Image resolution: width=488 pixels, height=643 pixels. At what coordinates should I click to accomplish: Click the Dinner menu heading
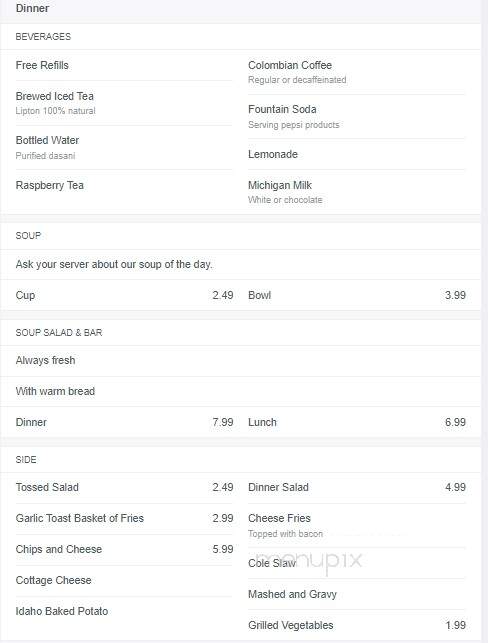coord(32,8)
